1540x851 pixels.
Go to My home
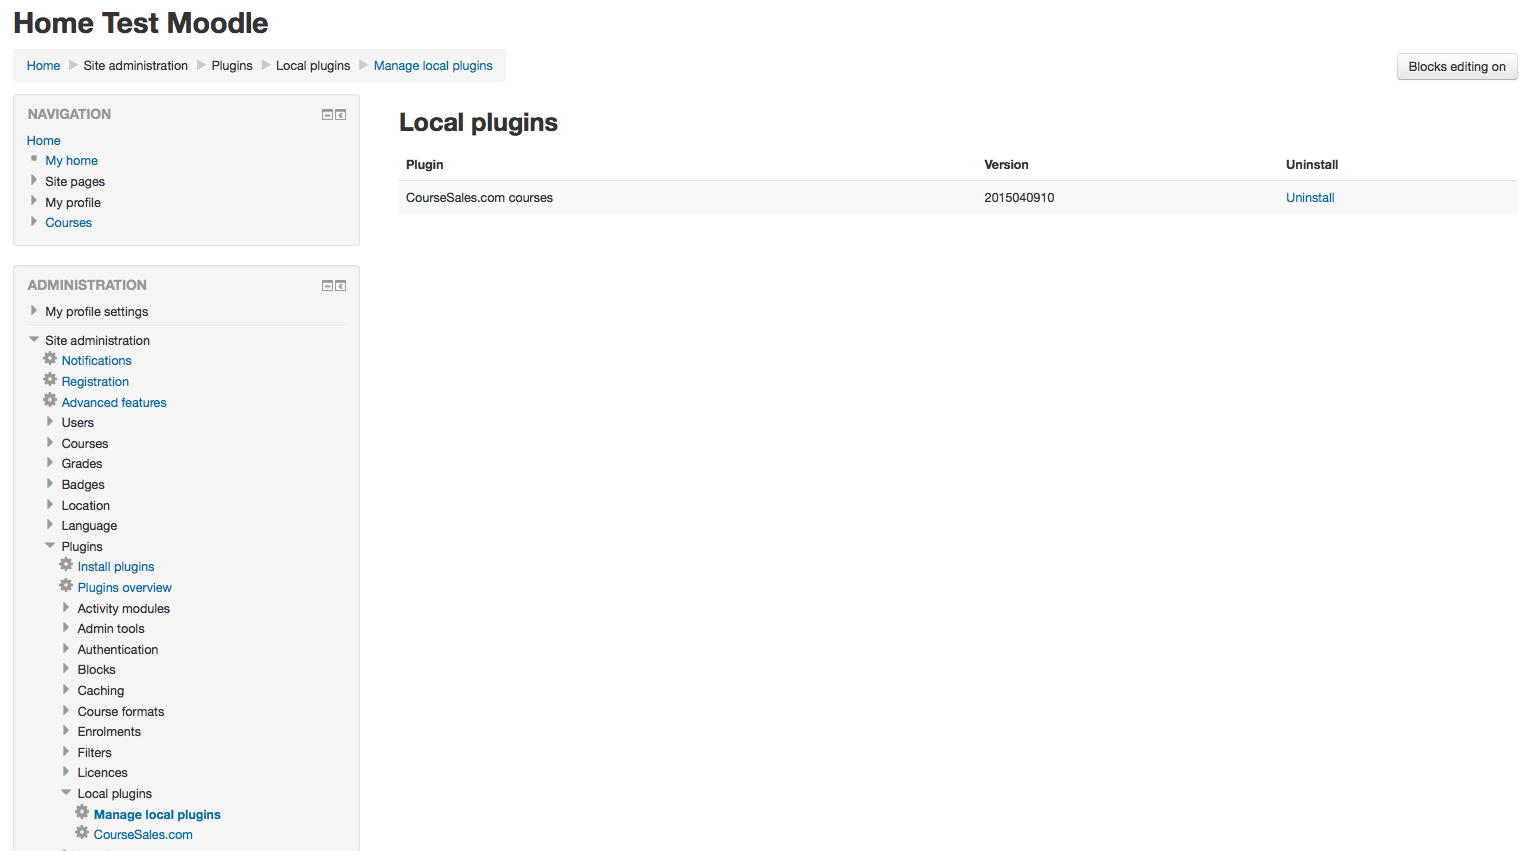point(71,161)
